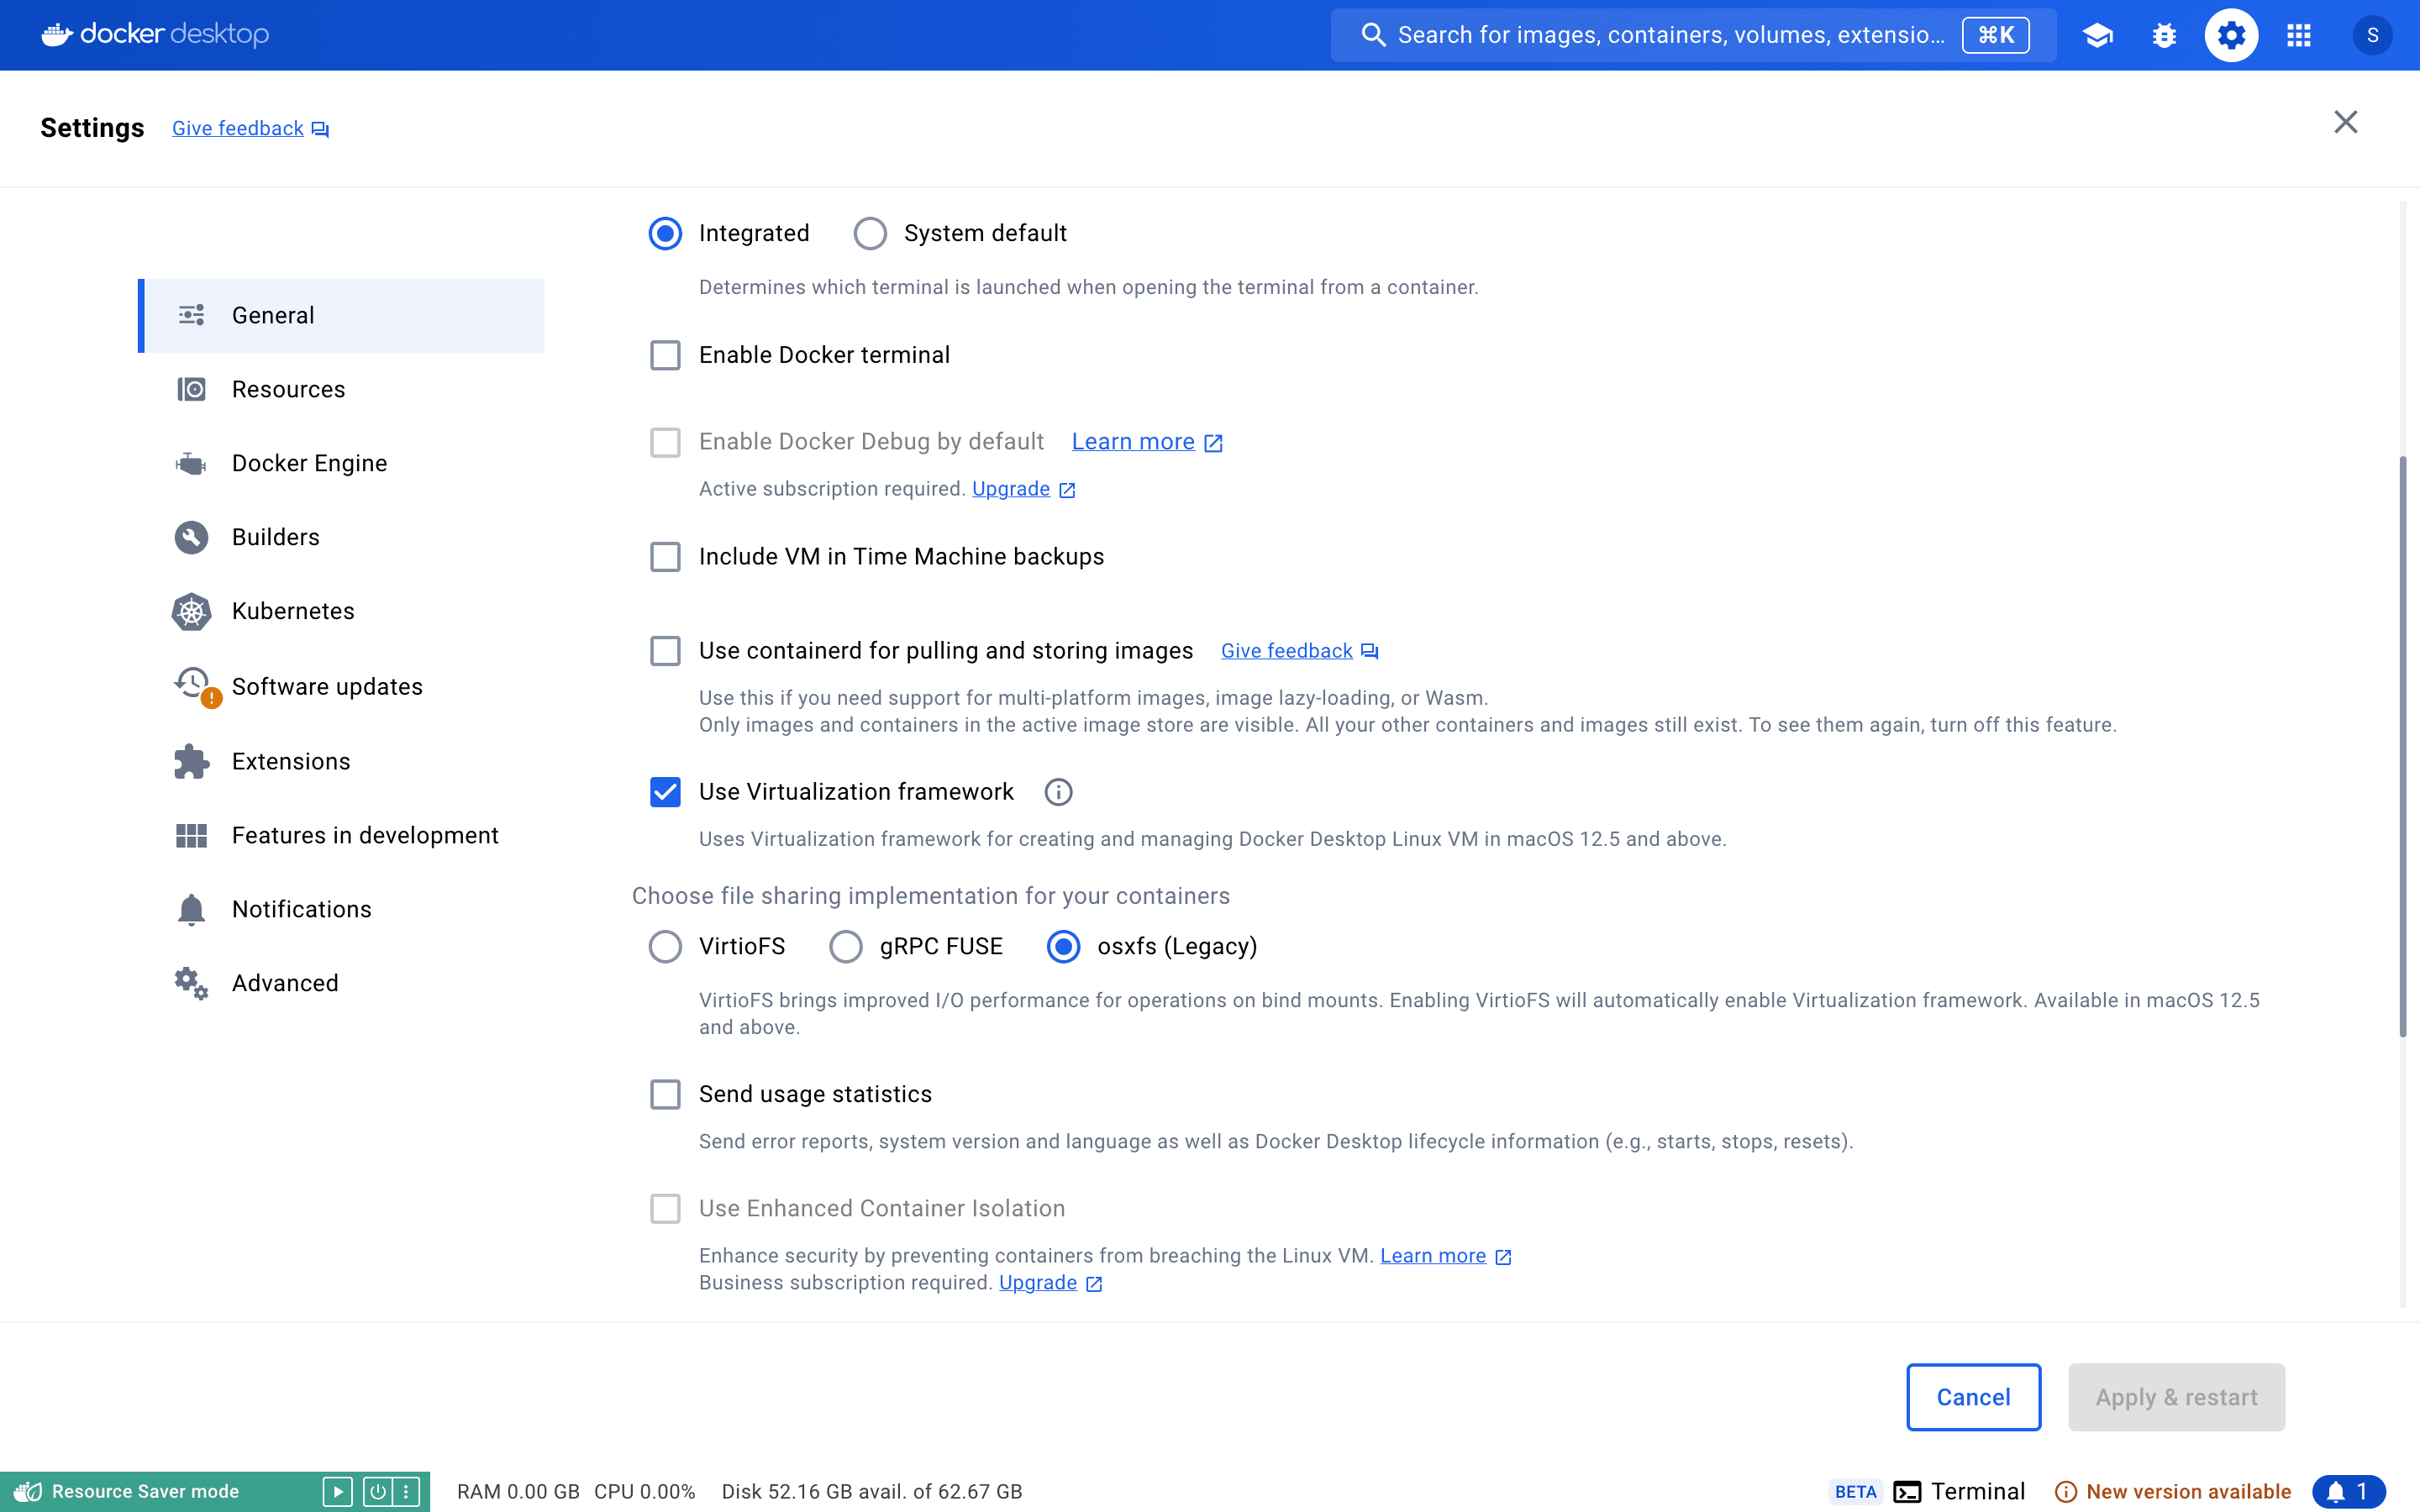Screen dimensions: 2420x1512
Task: Open the Settings gear icon in header
Action: click(x=2231, y=35)
